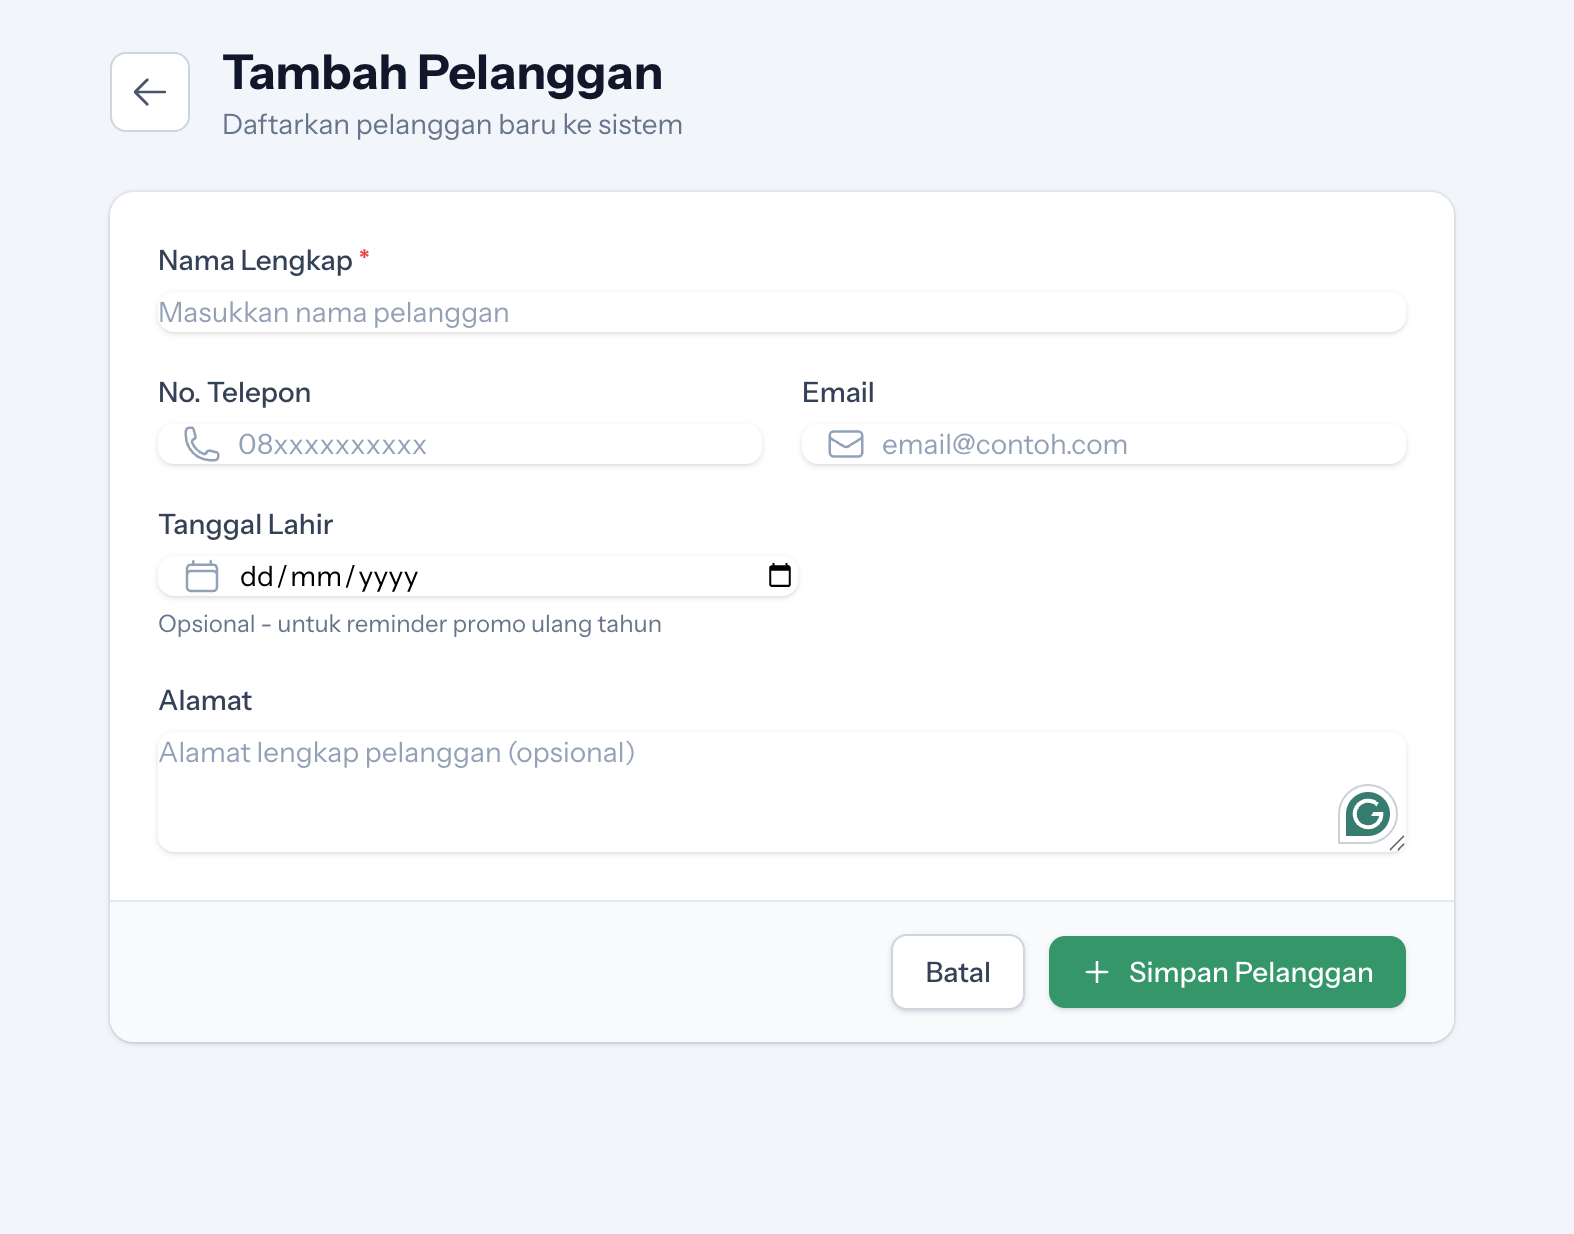Select the email@contoh.com input field
1574x1234 pixels.
tap(1130, 444)
